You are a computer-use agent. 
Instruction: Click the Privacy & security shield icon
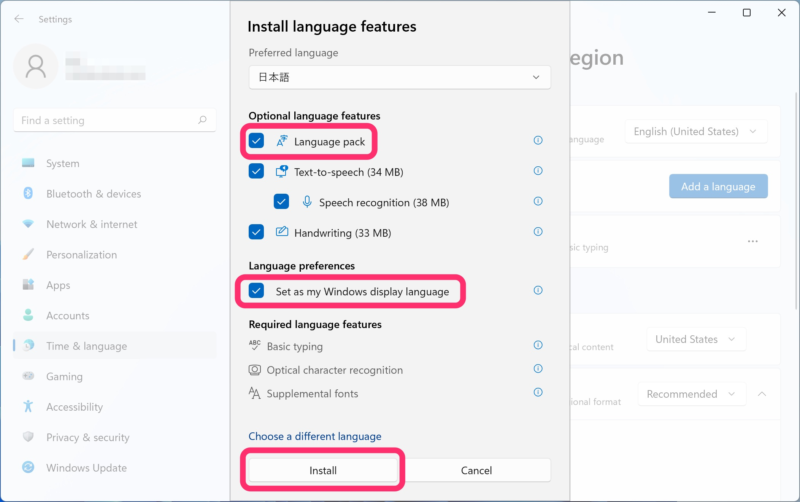pyautogui.click(x=28, y=437)
